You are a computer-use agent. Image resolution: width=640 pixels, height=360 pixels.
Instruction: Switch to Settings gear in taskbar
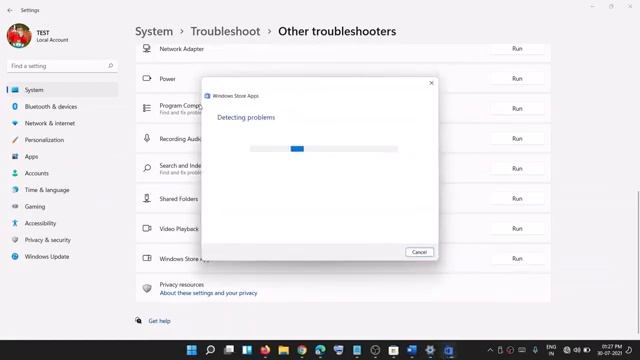[x=430, y=350]
